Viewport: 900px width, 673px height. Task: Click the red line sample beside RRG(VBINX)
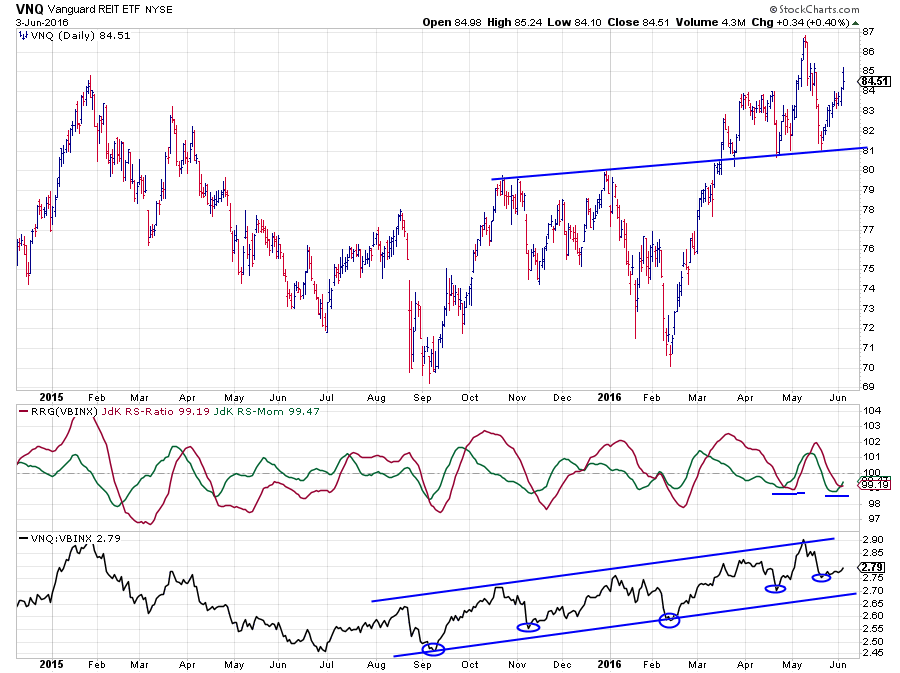click(x=24, y=411)
